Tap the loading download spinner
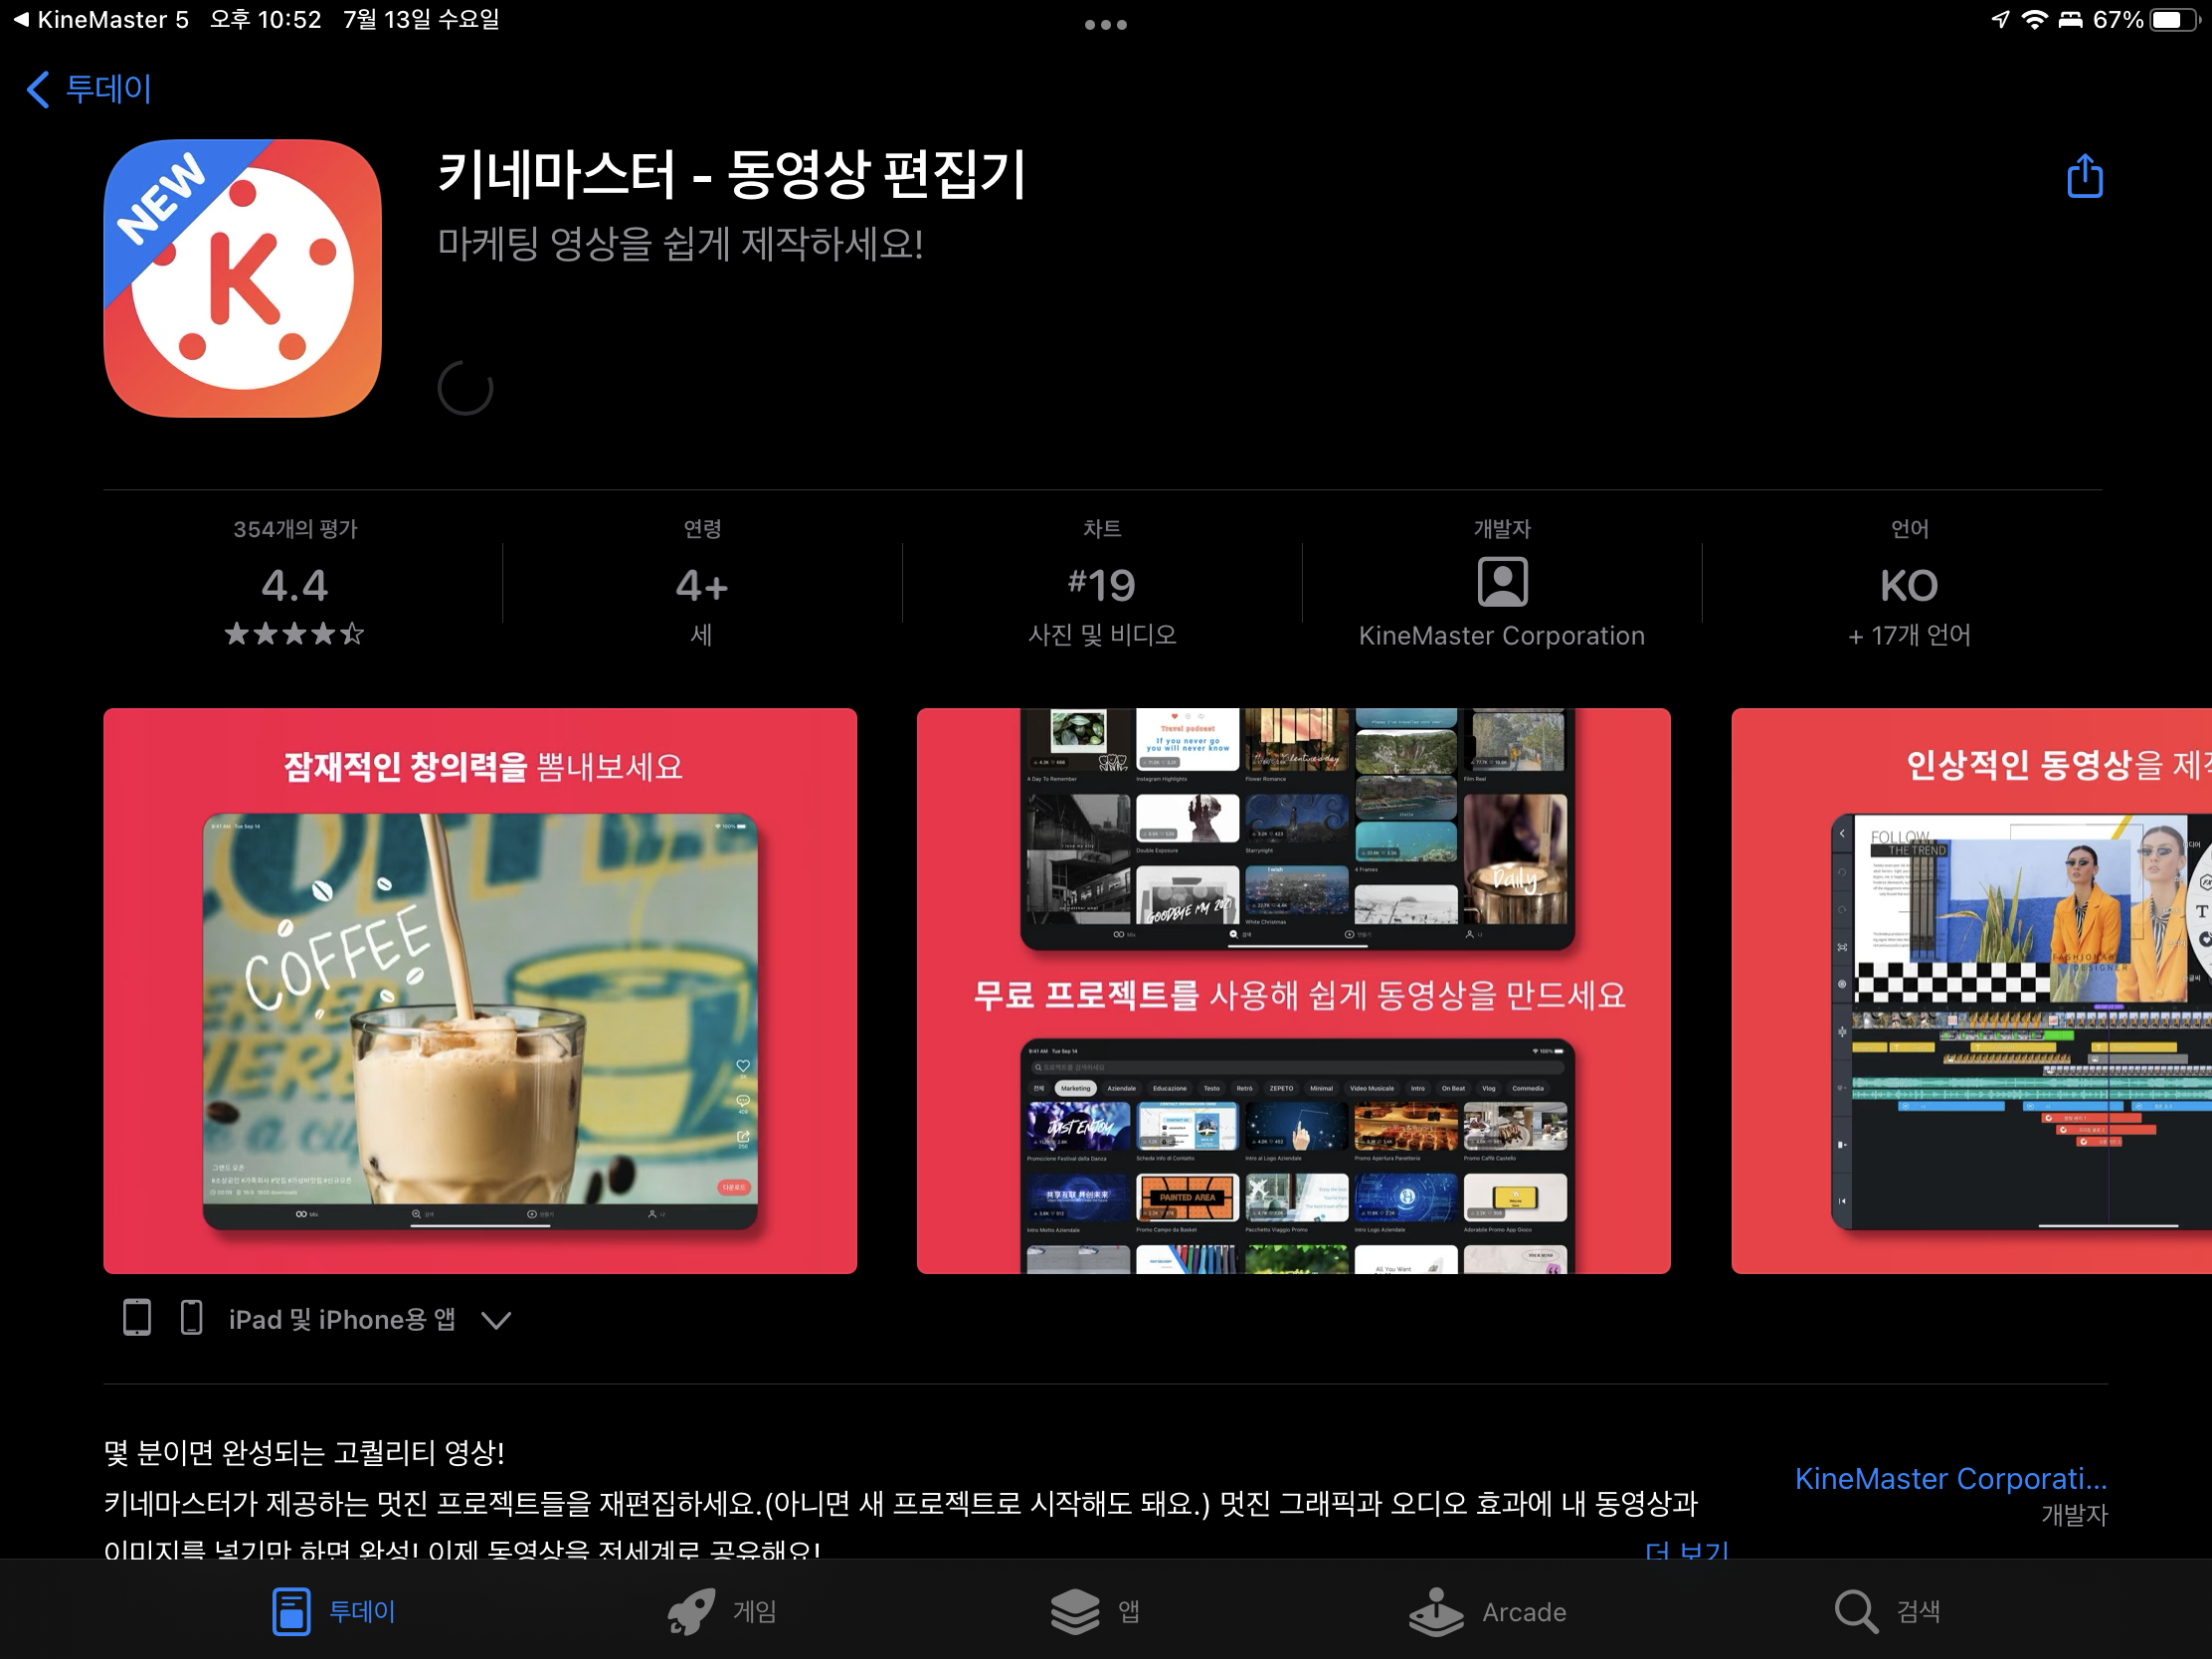This screenshot has width=2212, height=1659. [465, 389]
